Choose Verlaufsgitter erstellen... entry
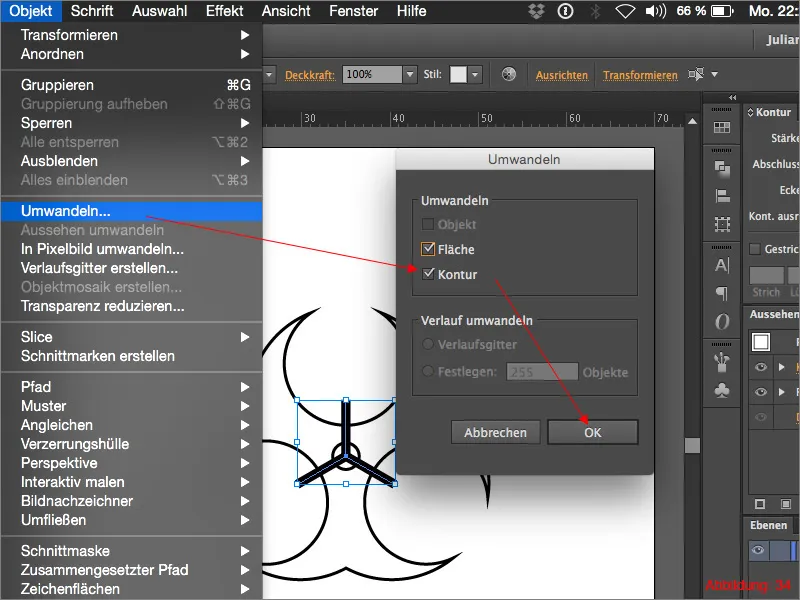 [x=132, y=268]
